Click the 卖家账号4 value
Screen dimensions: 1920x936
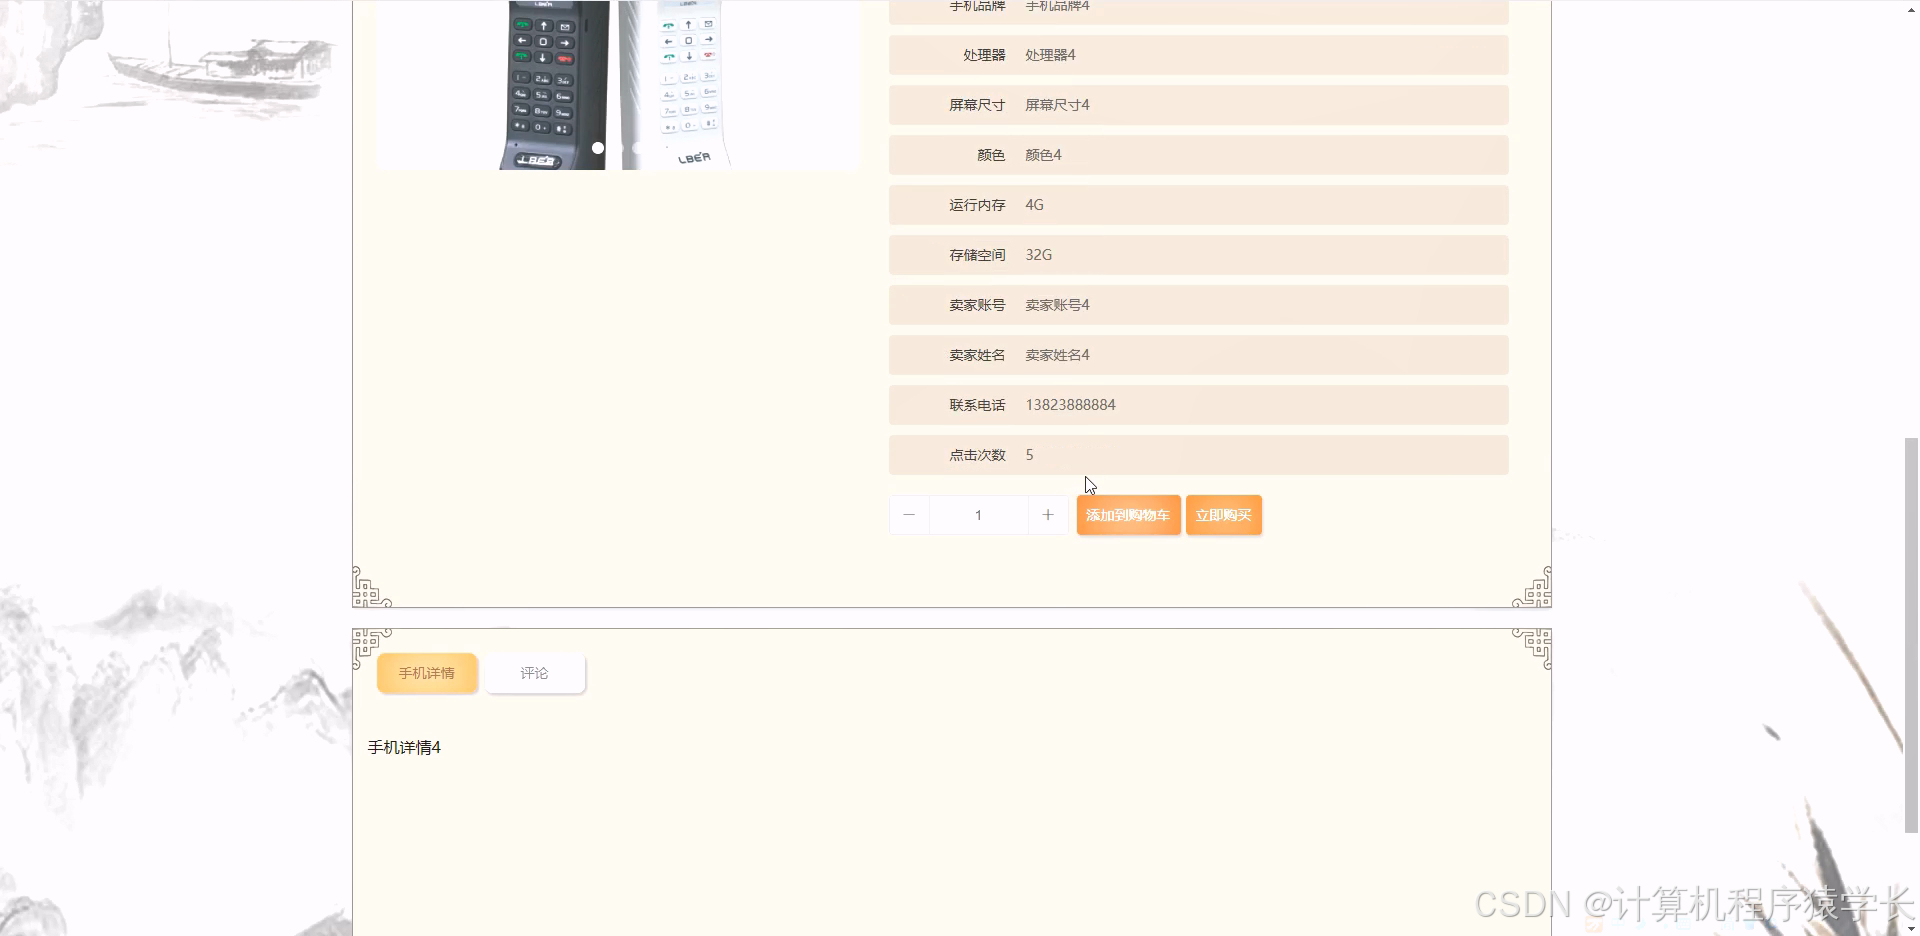(1057, 305)
